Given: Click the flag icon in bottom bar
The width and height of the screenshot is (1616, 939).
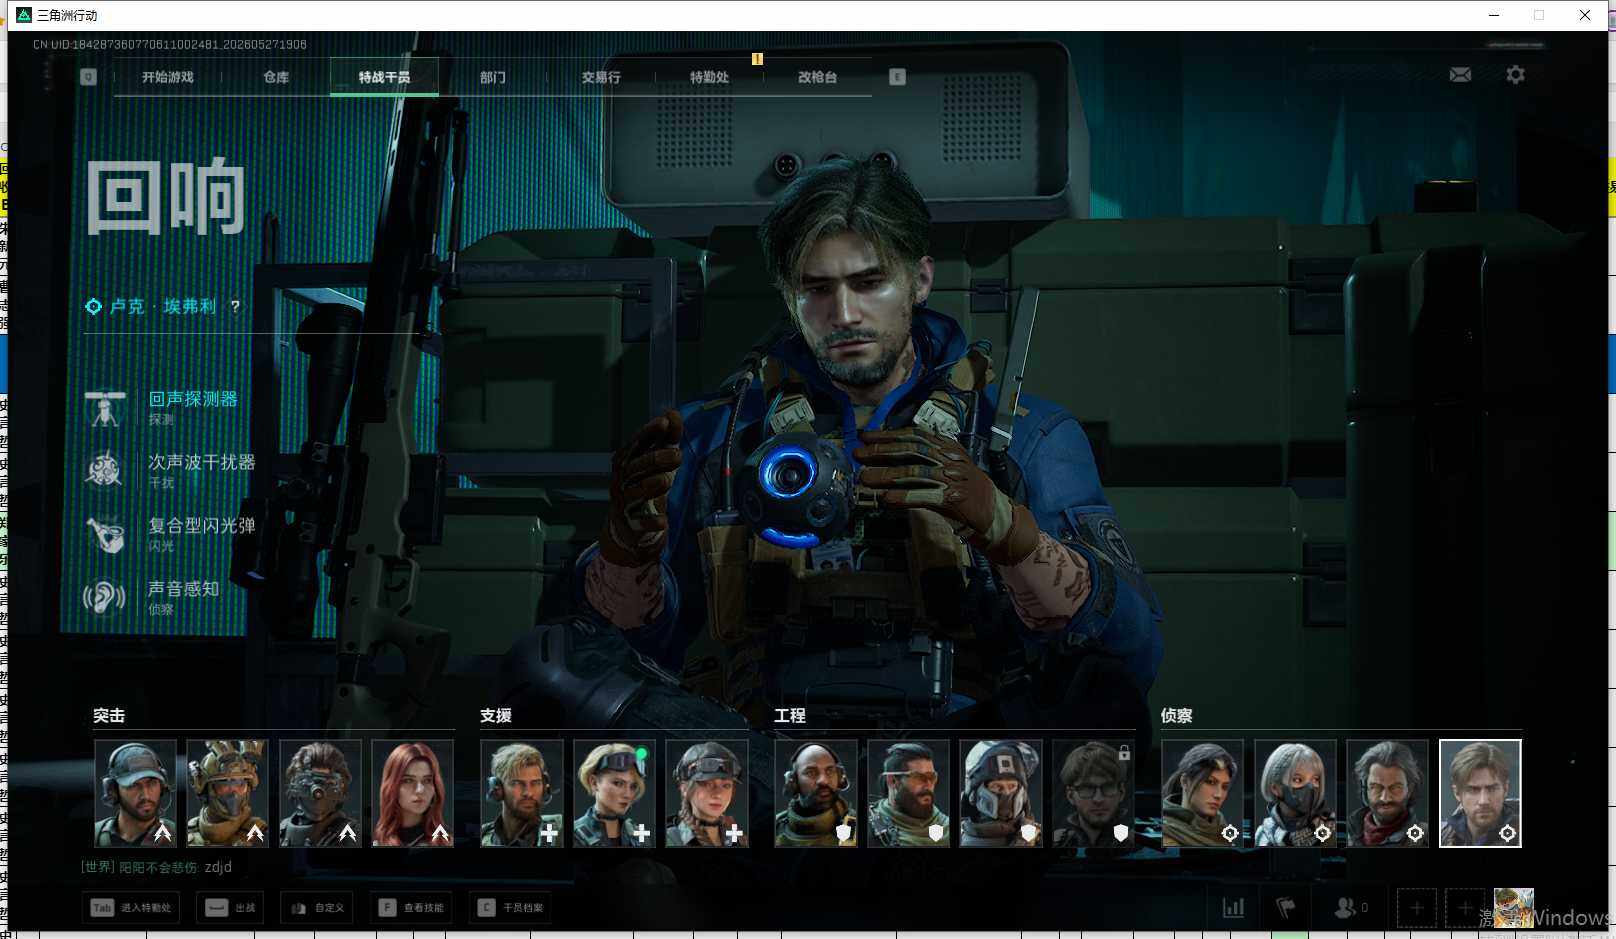Looking at the screenshot, I should coord(1286,908).
